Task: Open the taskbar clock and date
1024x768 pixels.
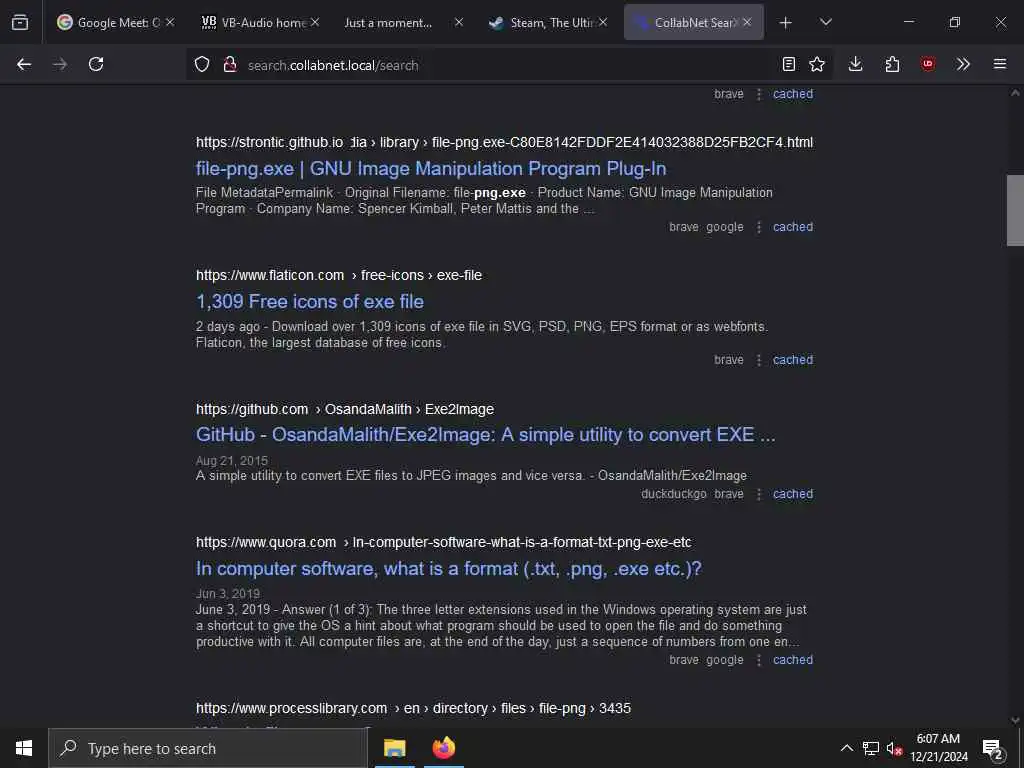Action: 938,748
